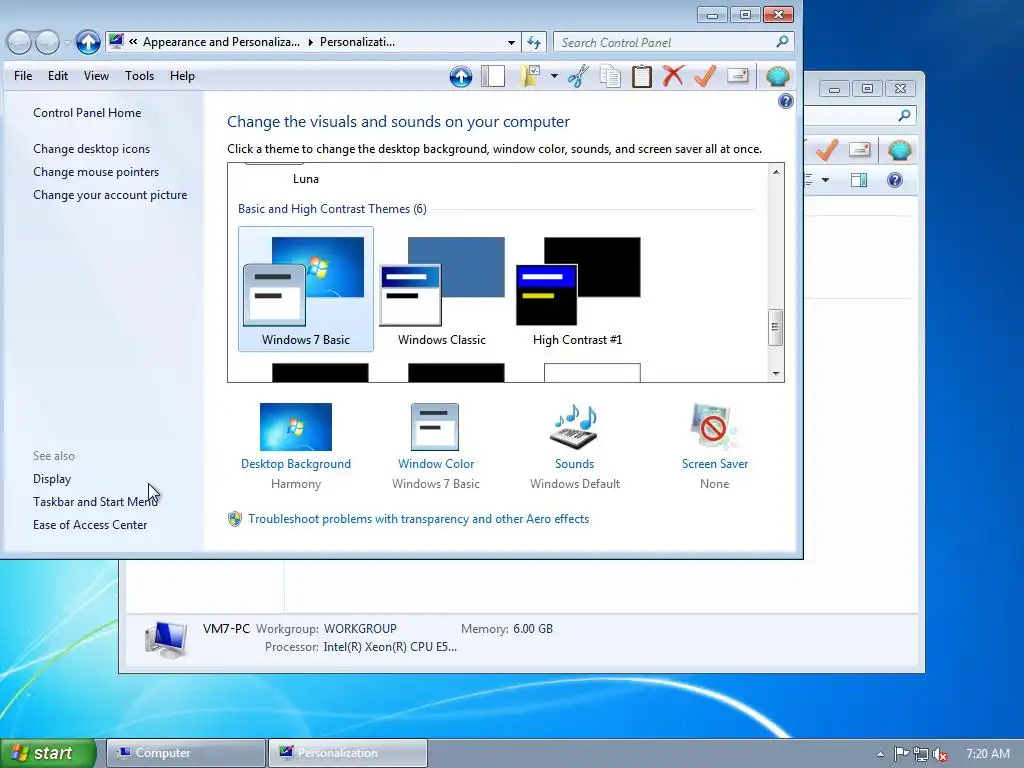Select the Windows Classic theme
The width and height of the screenshot is (1024, 768).
pyautogui.click(x=442, y=289)
